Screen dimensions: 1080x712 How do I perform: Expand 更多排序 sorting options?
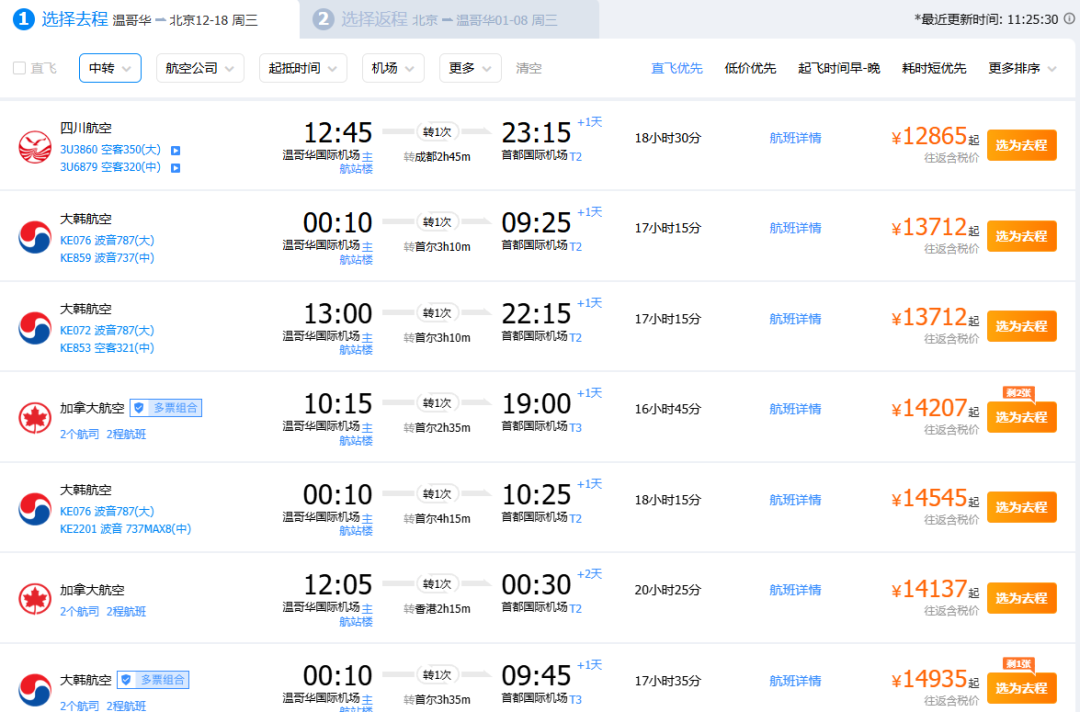coord(1022,68)
